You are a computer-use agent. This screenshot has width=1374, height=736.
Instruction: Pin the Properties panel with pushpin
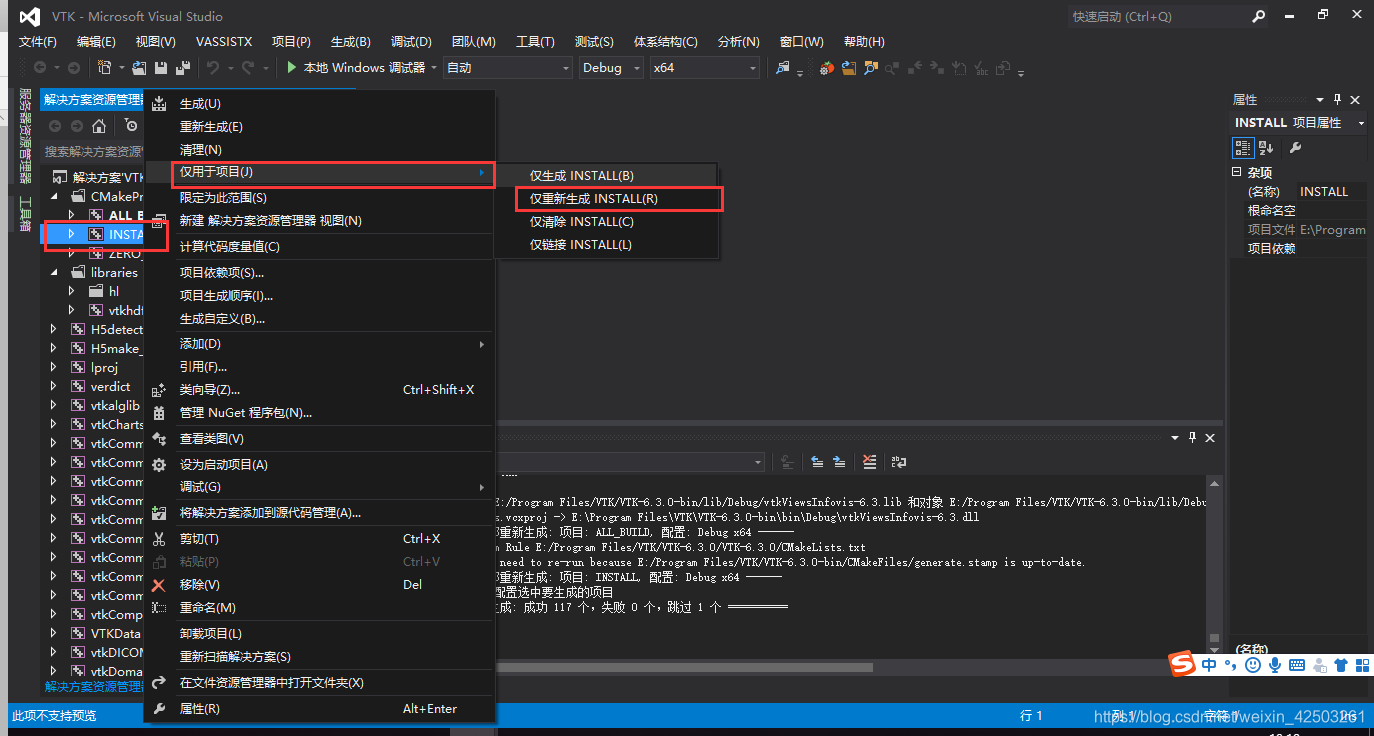(1337, 100)
